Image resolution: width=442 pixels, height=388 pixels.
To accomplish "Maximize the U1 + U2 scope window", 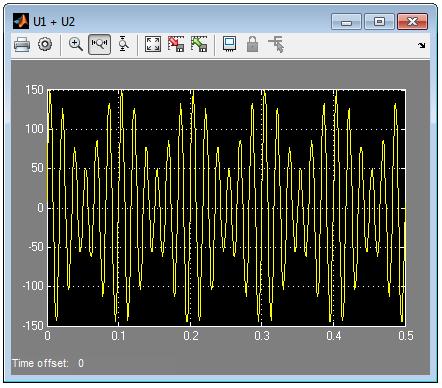I will point(379,22).
